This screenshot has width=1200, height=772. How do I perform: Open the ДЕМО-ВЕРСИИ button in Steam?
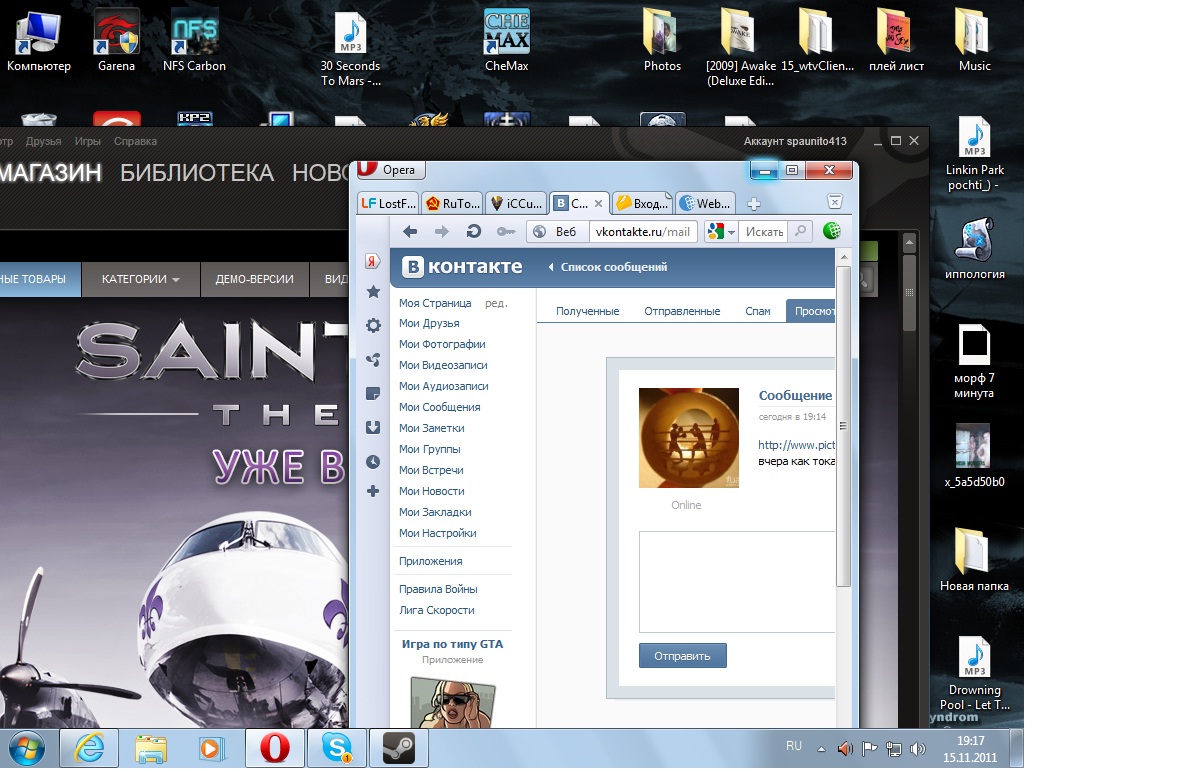(255, 279)
